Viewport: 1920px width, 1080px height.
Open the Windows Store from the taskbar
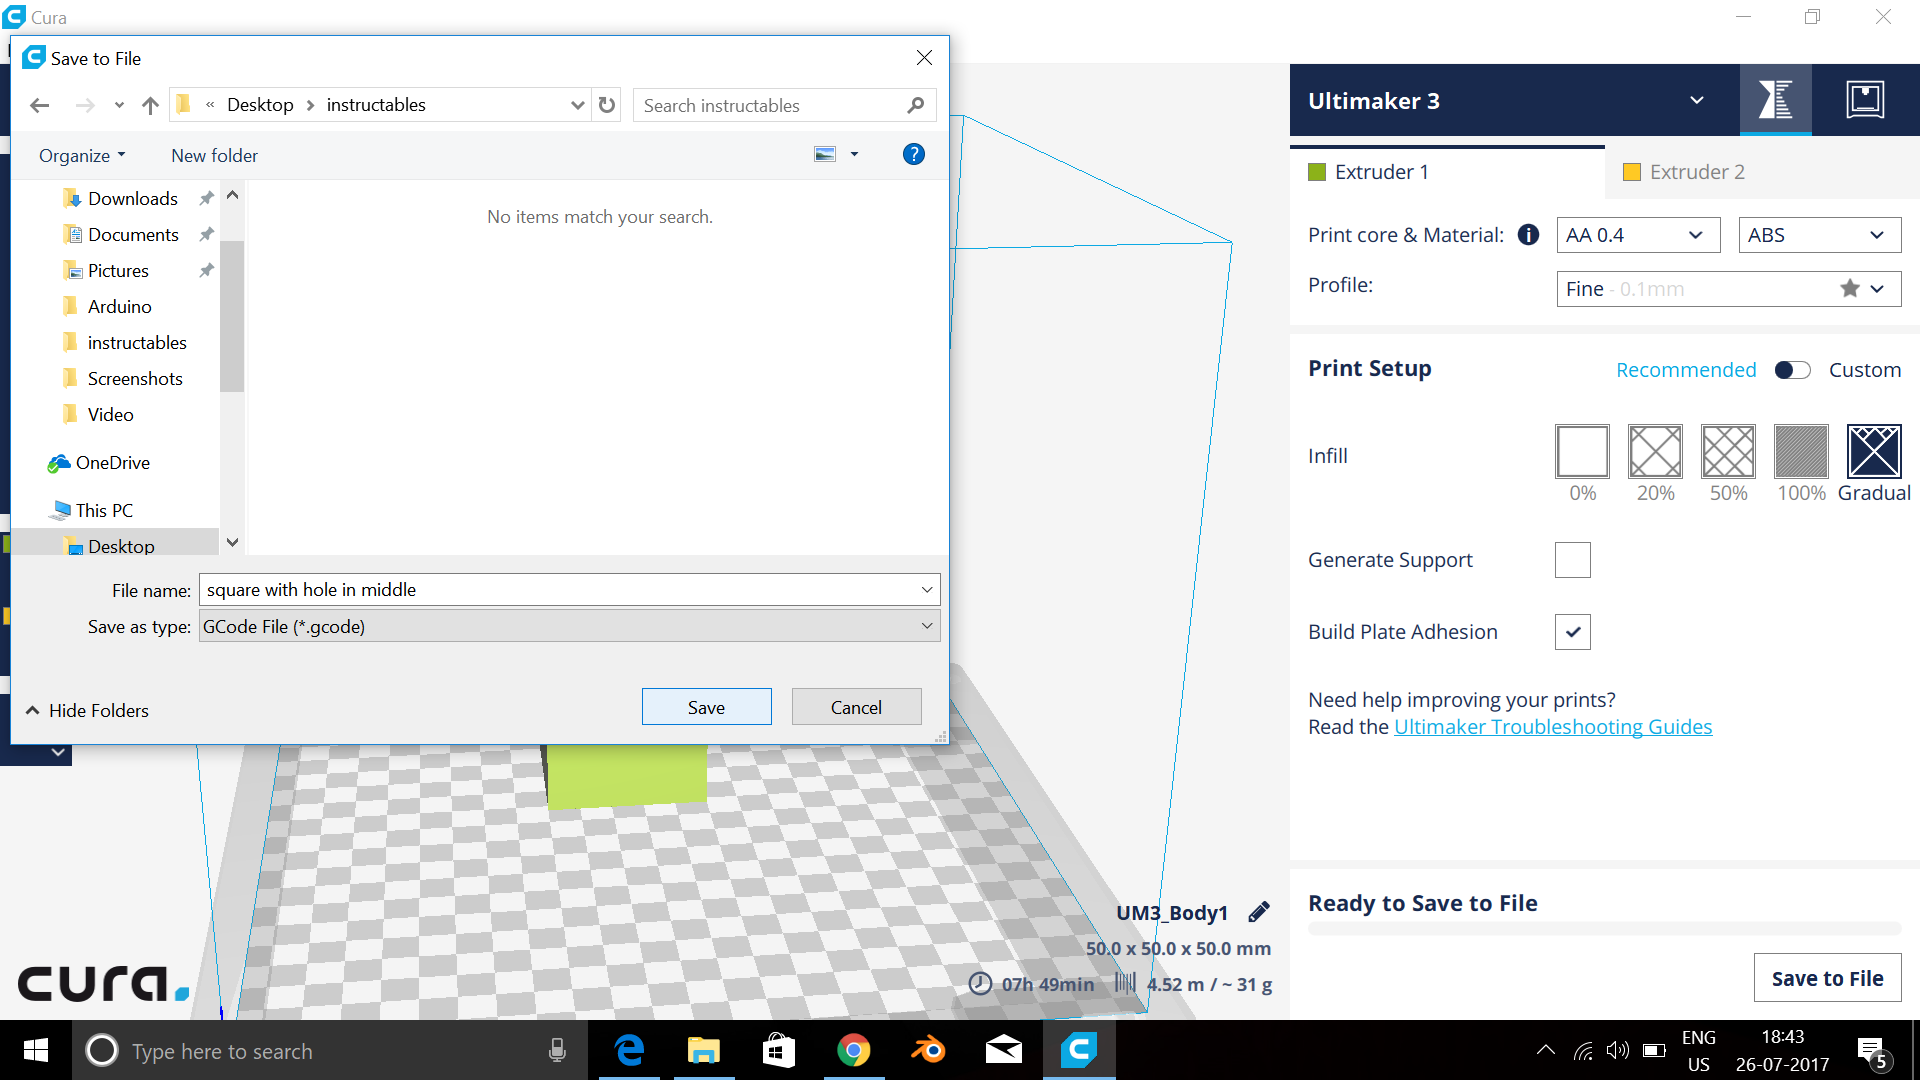pyautogui.click(x=779, y=1051)
